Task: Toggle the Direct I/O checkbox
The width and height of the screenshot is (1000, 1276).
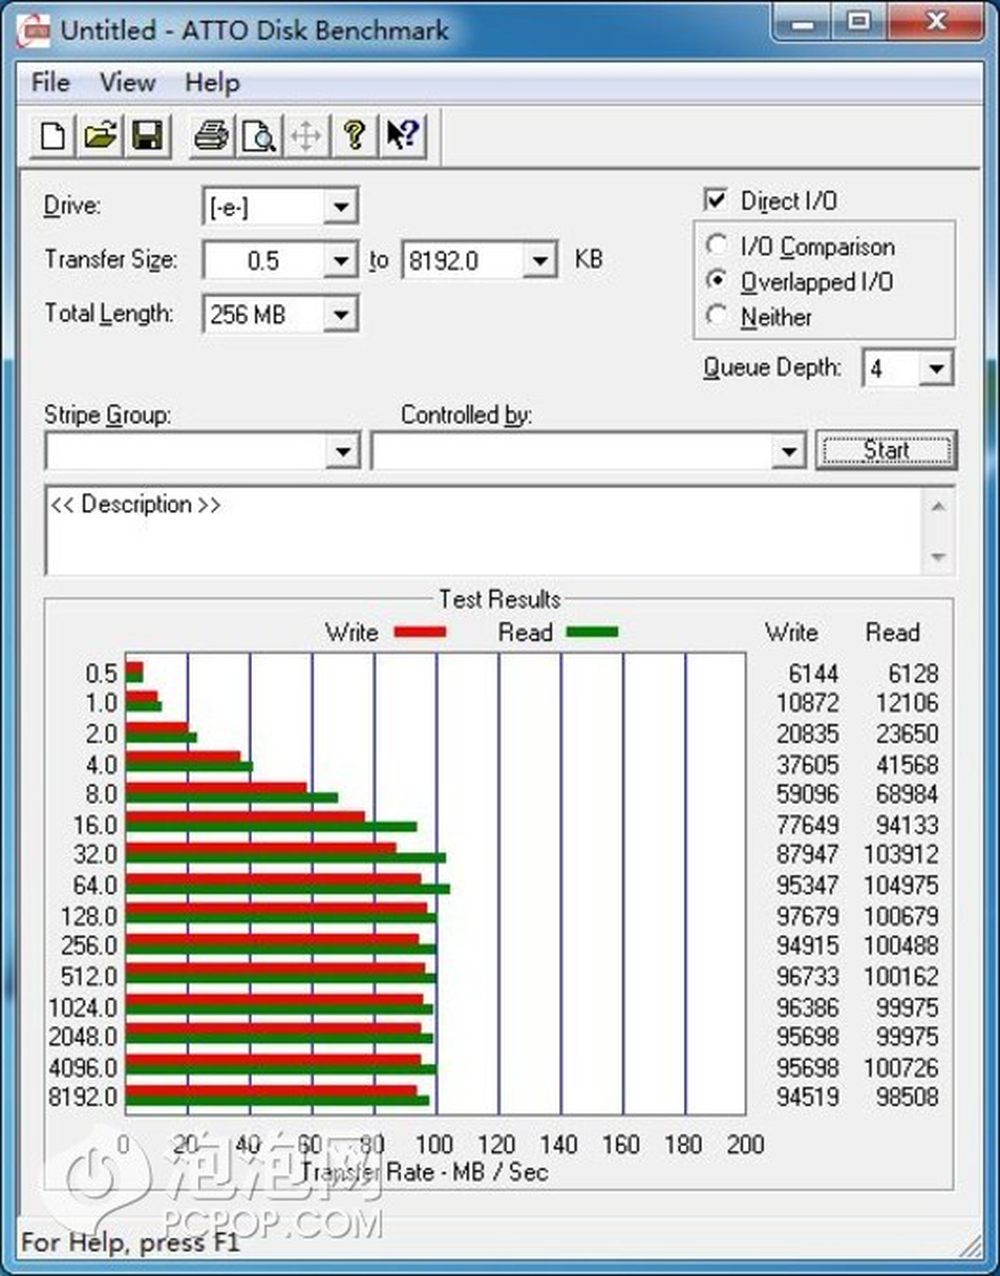Action: pyautogui.click(x=716, y=199)
